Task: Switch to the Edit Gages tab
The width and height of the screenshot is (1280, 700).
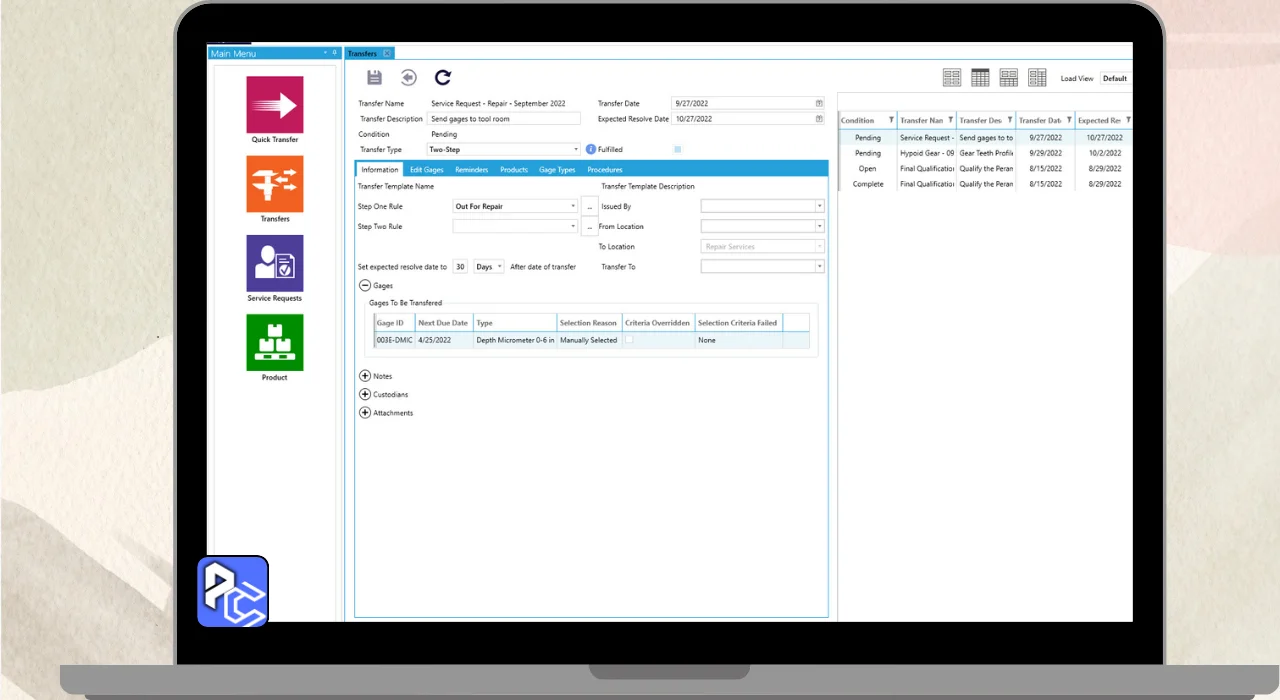Action: tap(427, 170)
